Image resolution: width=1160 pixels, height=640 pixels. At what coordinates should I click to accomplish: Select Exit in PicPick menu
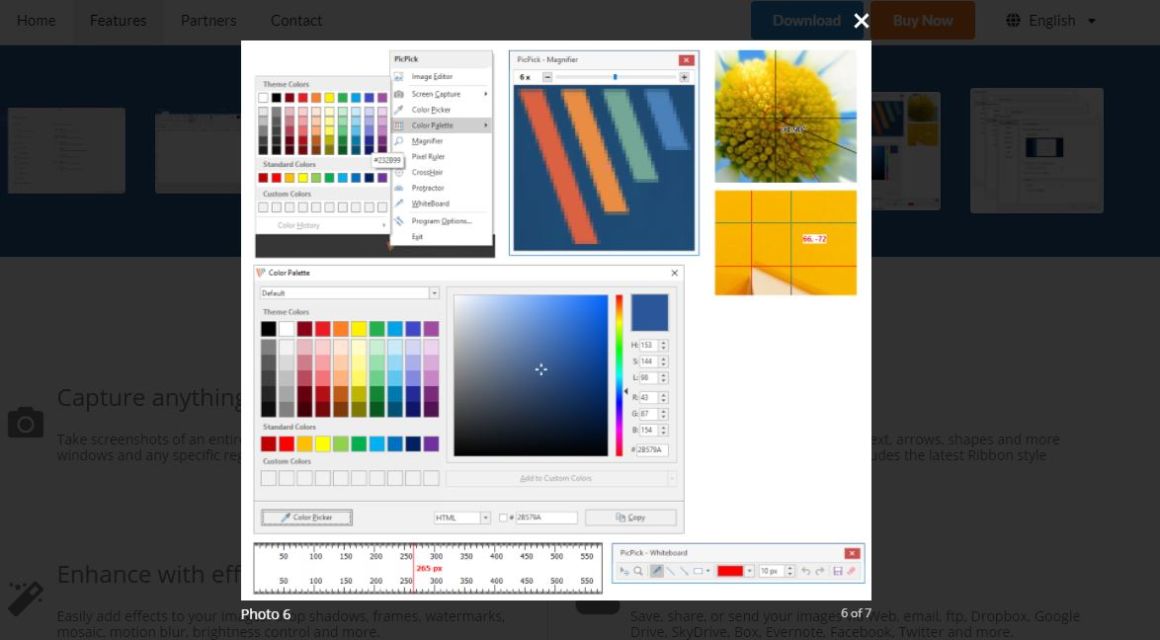pyautogui.click(x=417, y=237)
